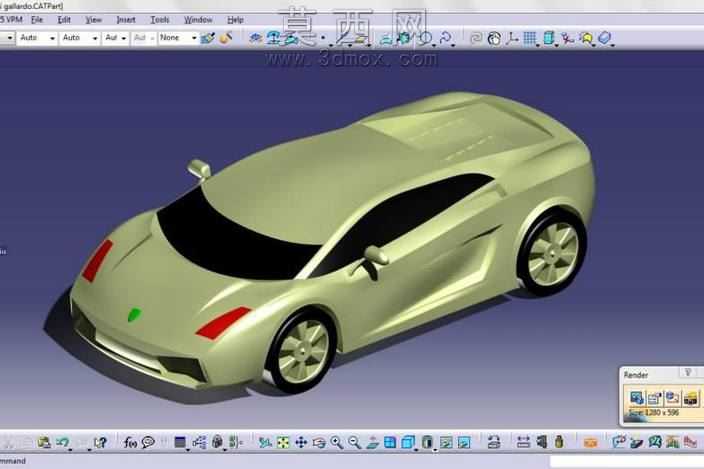704x469 pixels.
Task: Click the graphic properties wizard icon beside Painter
Action: pyautogui.click(x=226, y=38)
